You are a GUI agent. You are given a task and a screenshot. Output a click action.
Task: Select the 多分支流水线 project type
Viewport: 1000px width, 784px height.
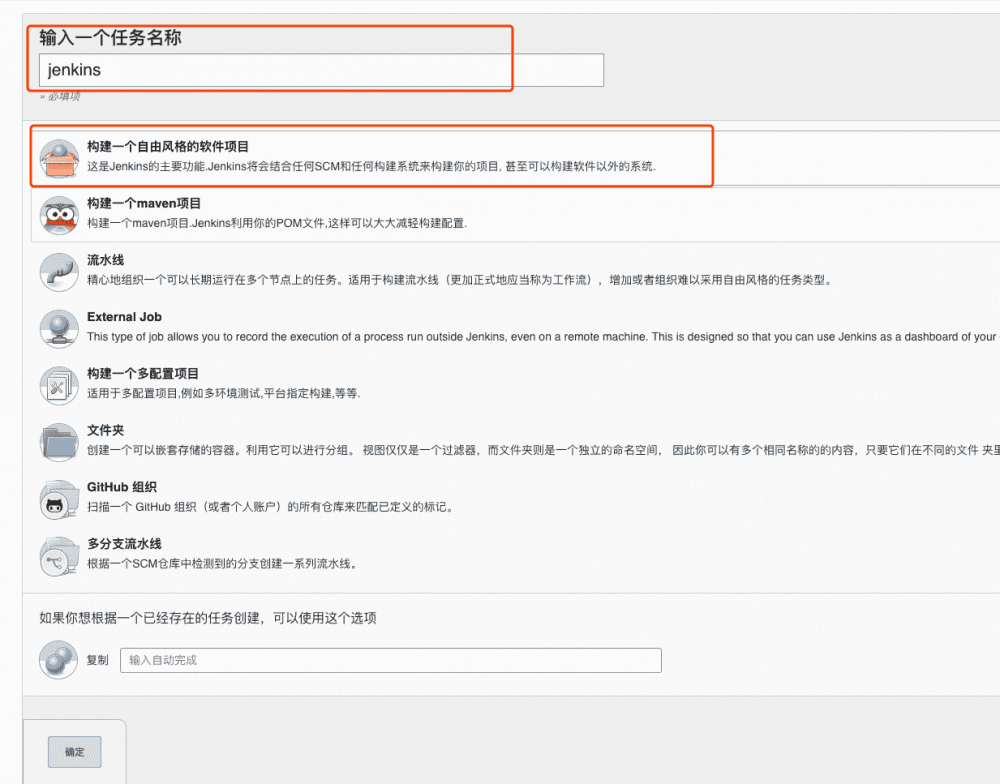coord(122,543)
